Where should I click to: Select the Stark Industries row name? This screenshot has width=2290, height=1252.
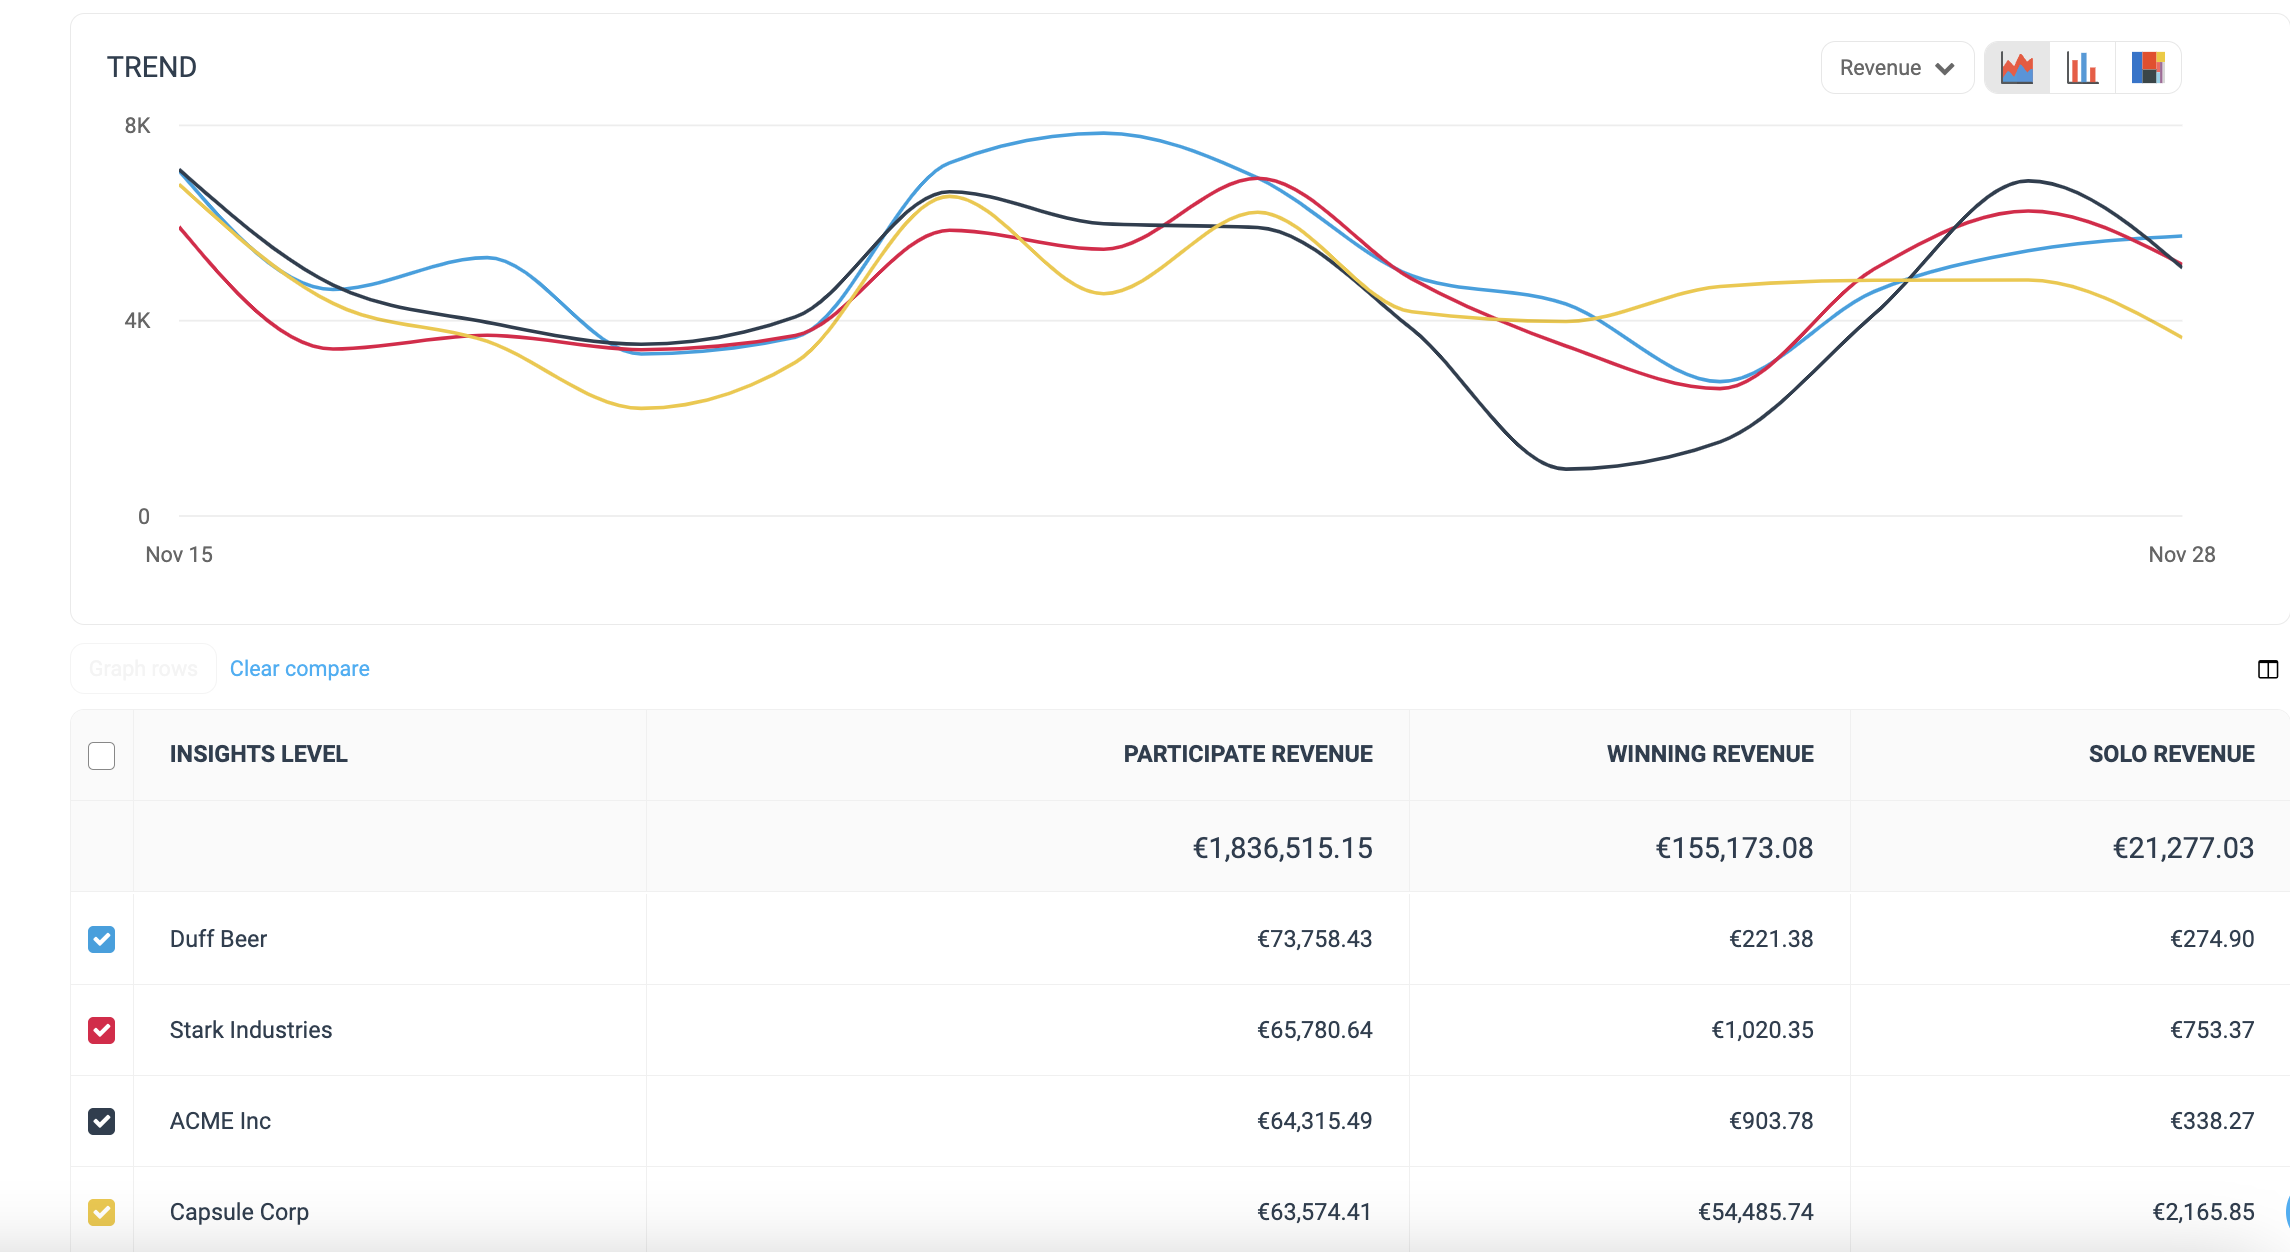click(251, 1030)
